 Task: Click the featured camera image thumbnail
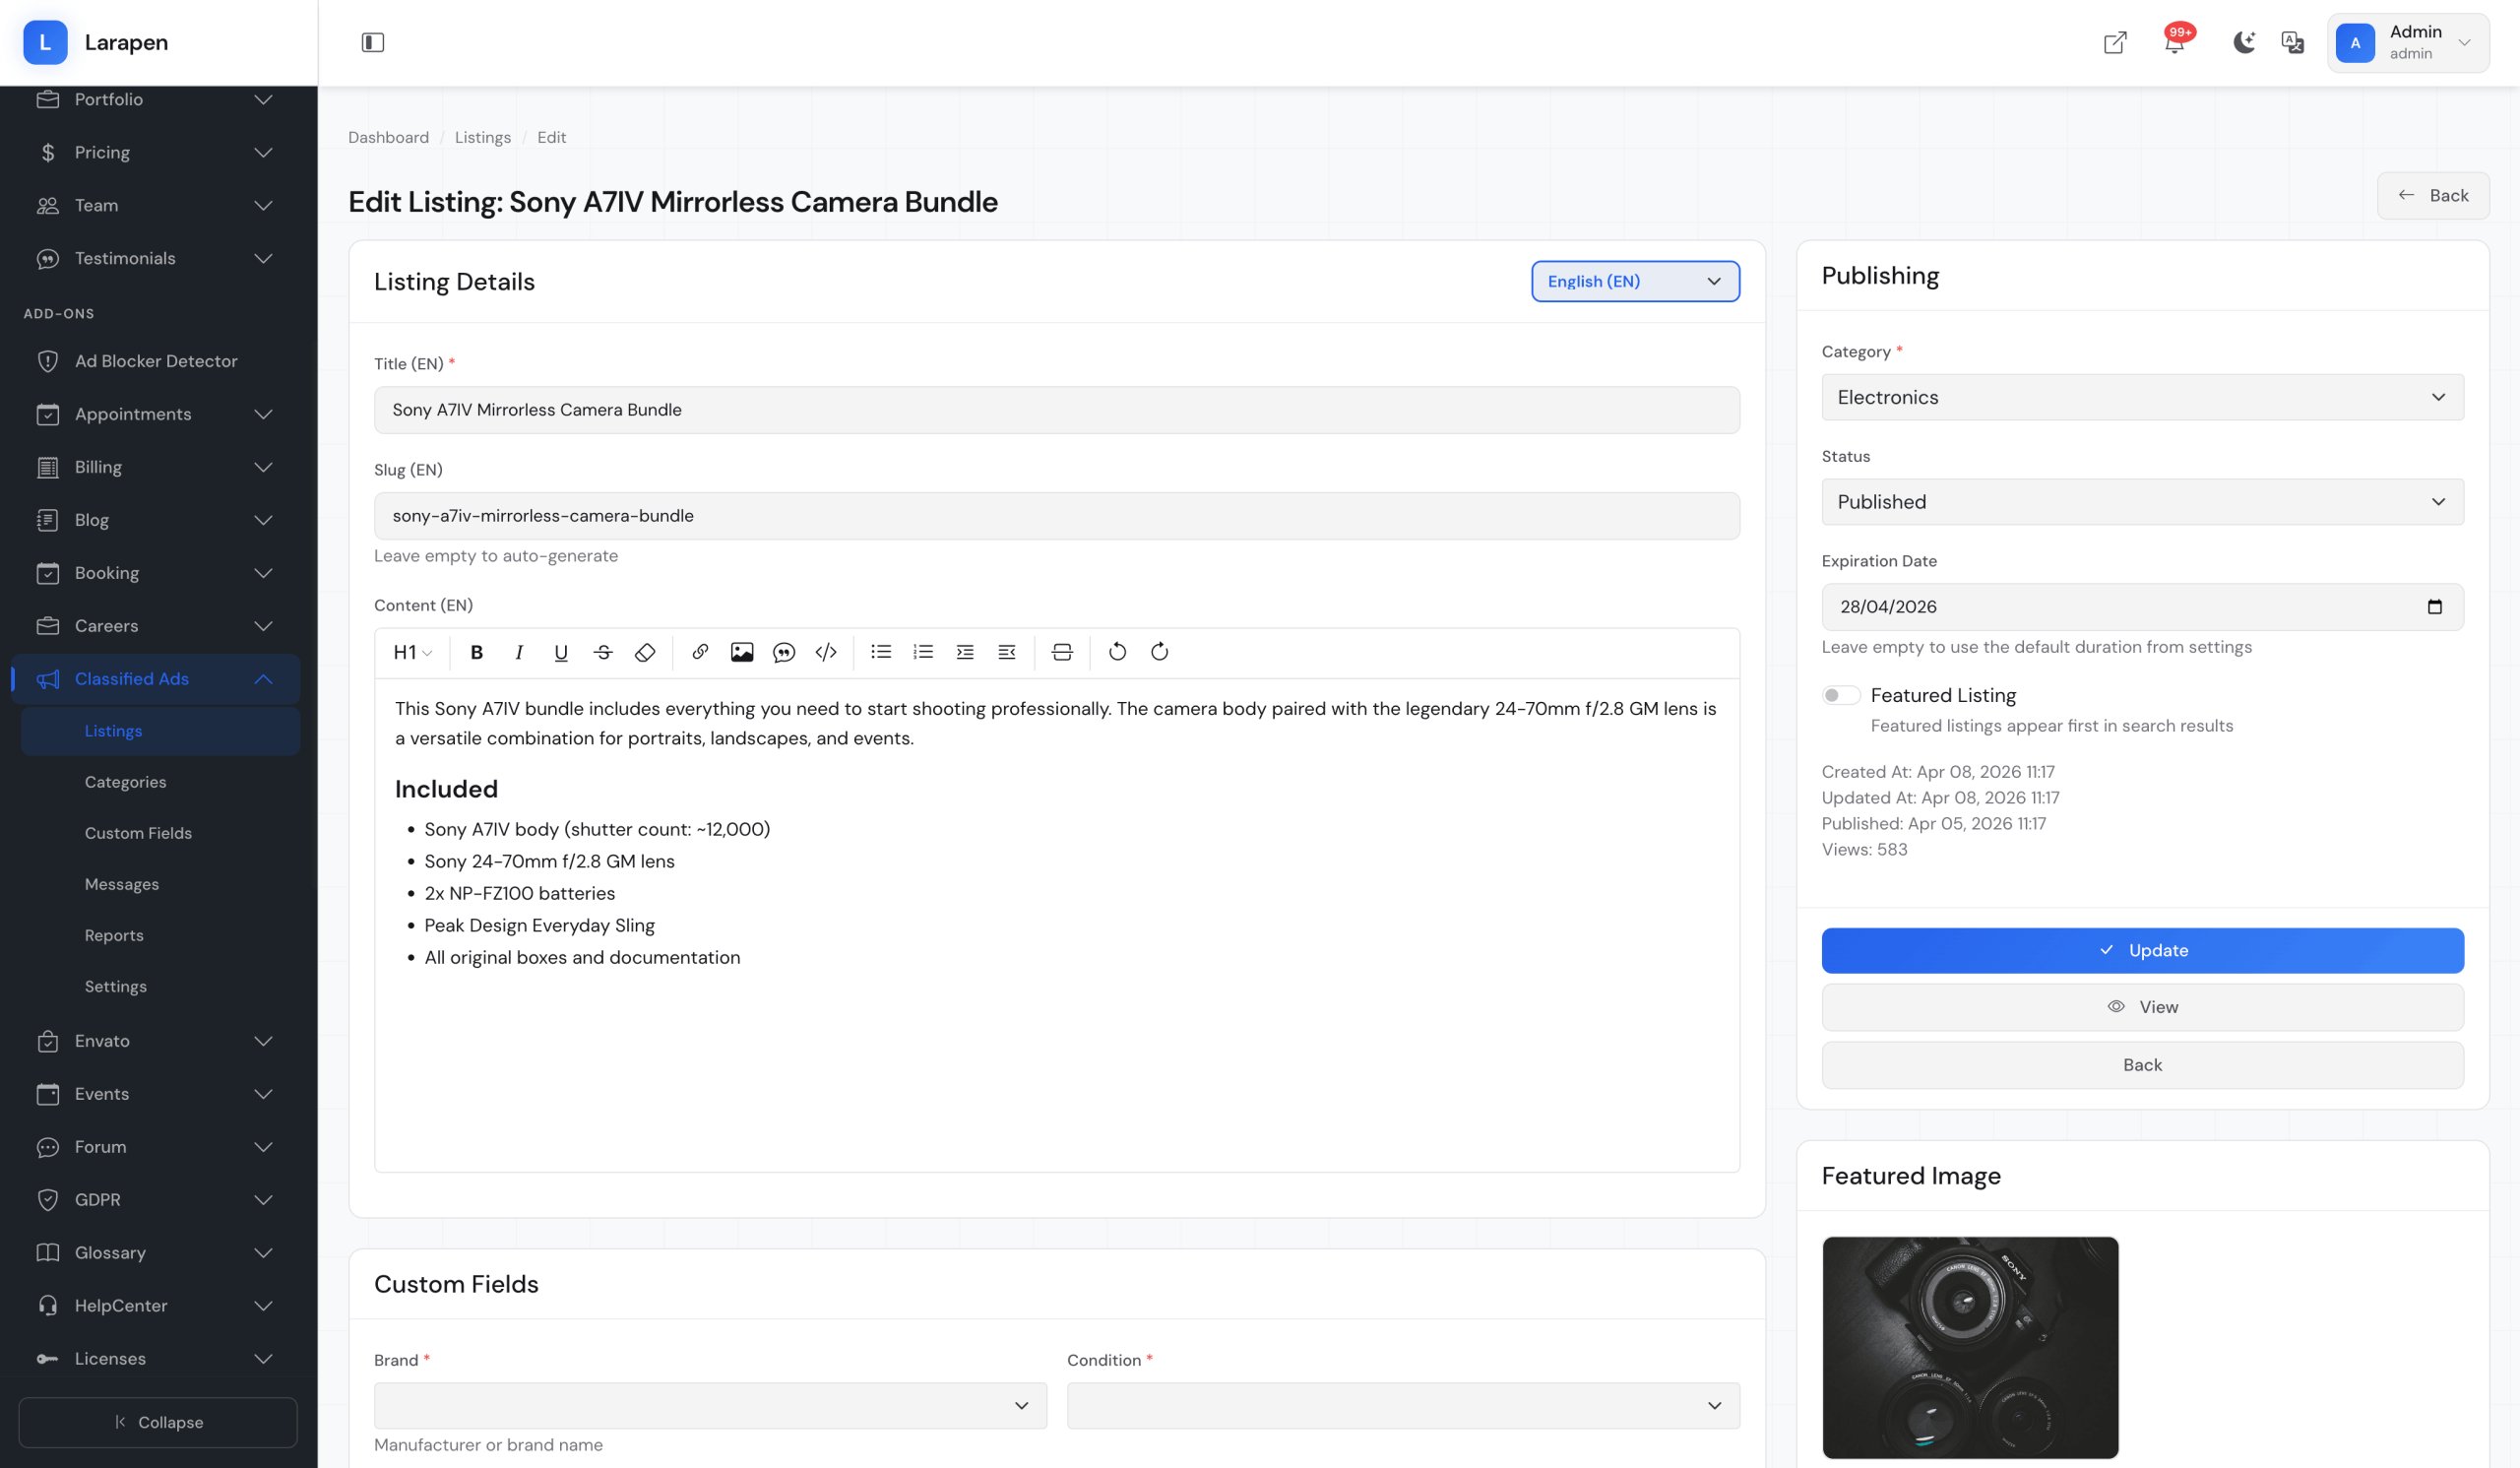1970,1347
